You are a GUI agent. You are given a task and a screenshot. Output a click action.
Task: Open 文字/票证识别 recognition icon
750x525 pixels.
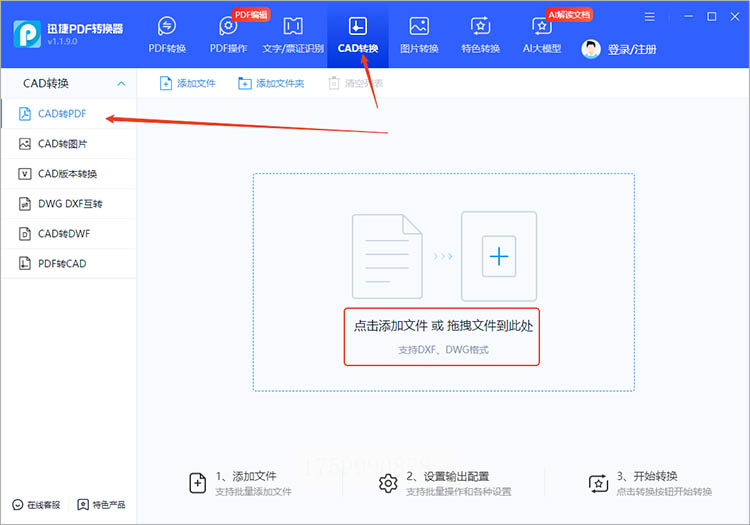click(x=293, y=26)
